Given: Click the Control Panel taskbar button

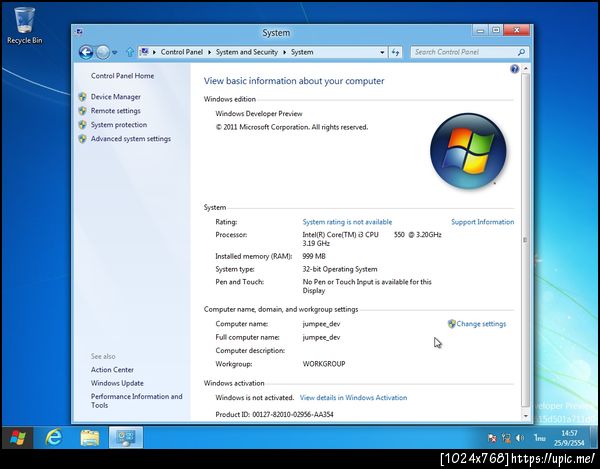Looking at the screenshot, I should click(x=126, y=437).
